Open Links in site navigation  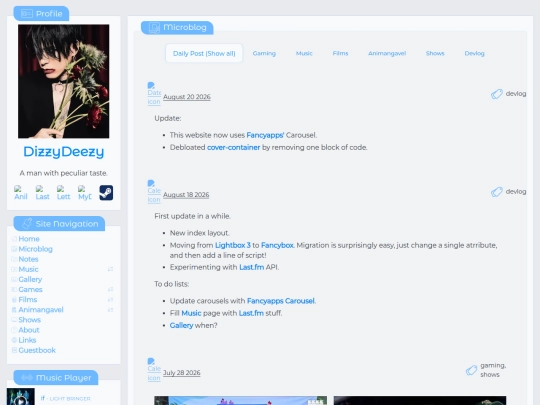pyautogui.click(x=27, y=340)
